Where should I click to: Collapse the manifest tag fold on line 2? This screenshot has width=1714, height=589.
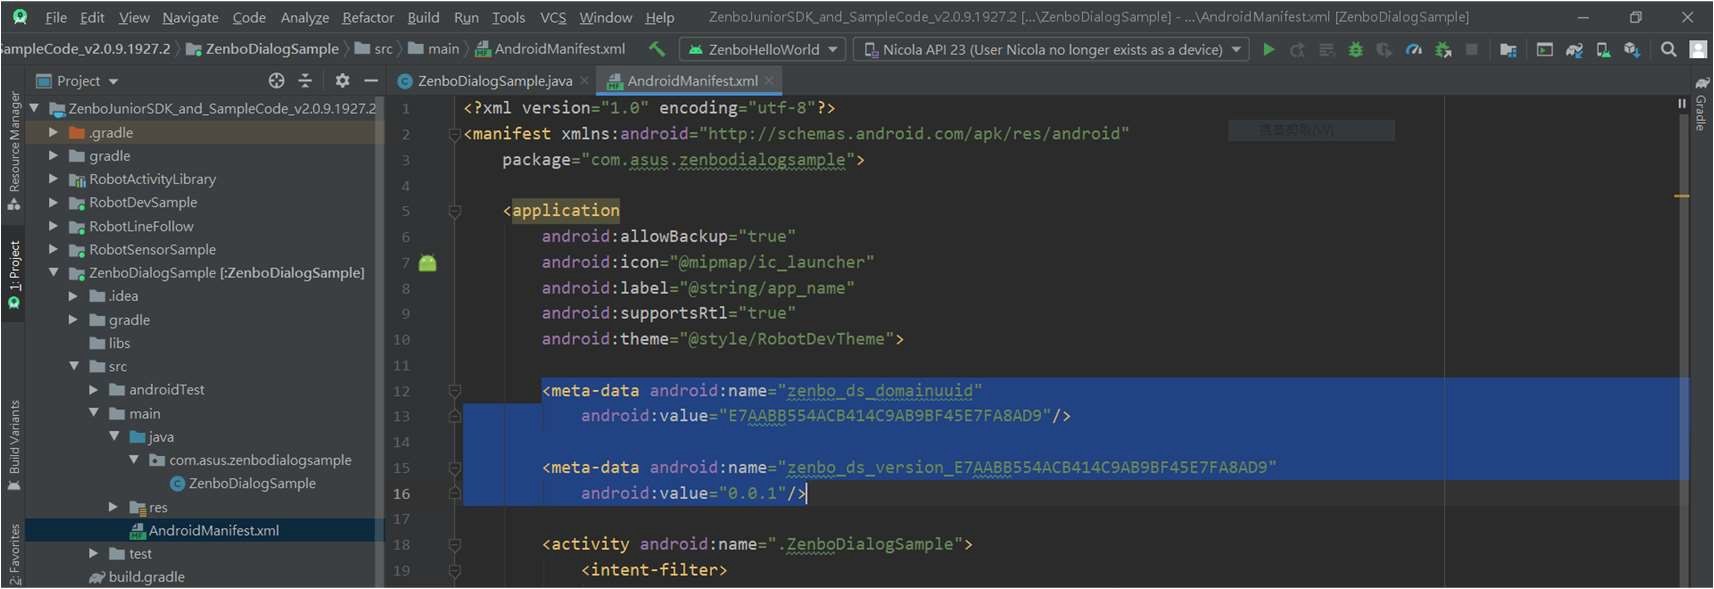(x=455, y=134)
